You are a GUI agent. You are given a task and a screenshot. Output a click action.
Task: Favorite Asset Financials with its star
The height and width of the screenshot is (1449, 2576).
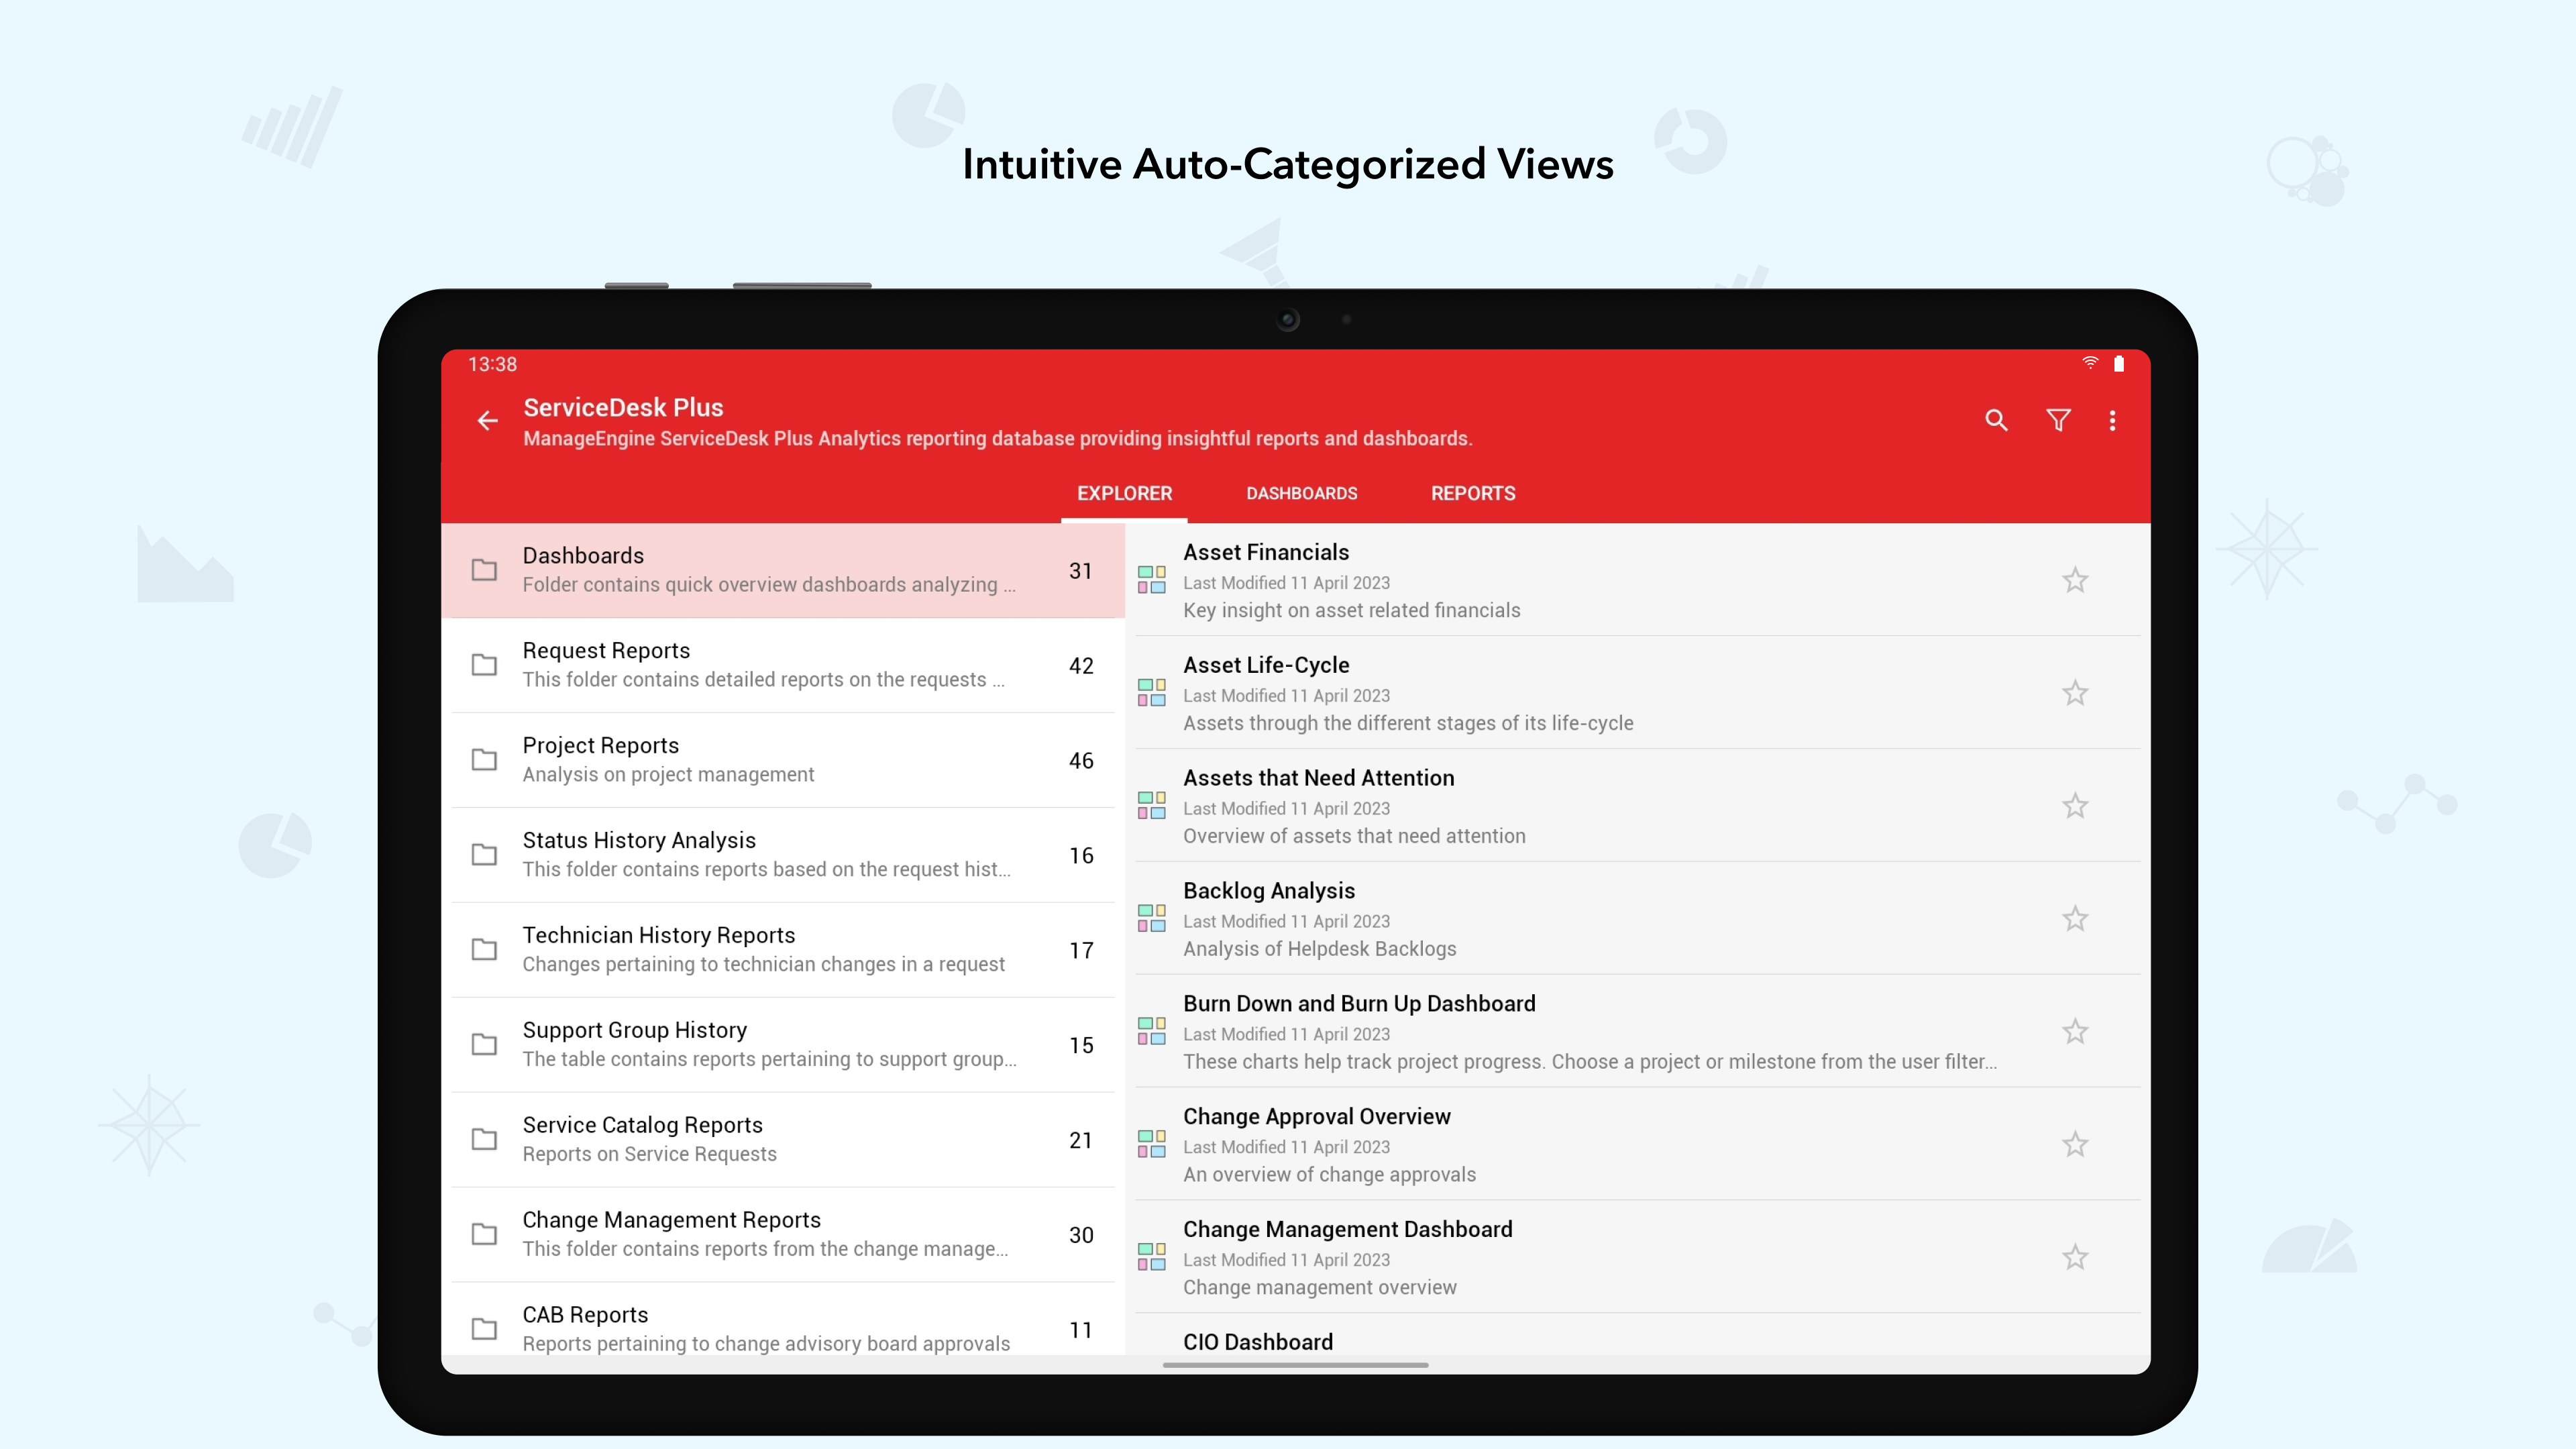point(2075,580)
